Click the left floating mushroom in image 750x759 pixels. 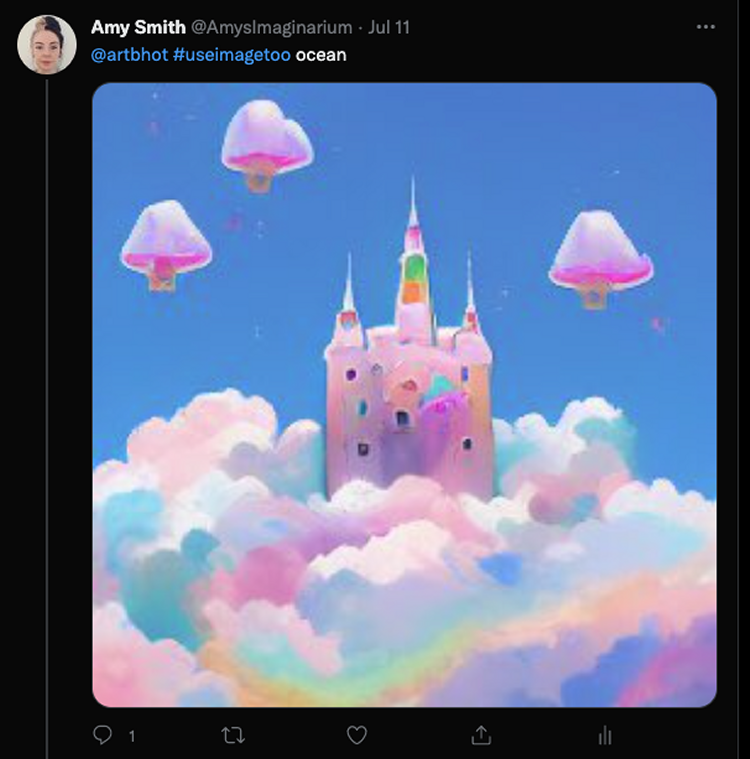coord(166,244)
